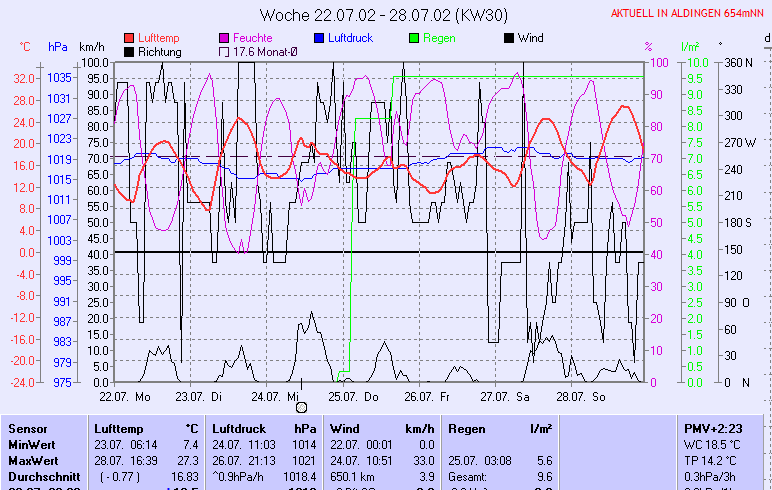Select the Luftdruck column header in table
This screenshot has height=490, width=772.
239,428
